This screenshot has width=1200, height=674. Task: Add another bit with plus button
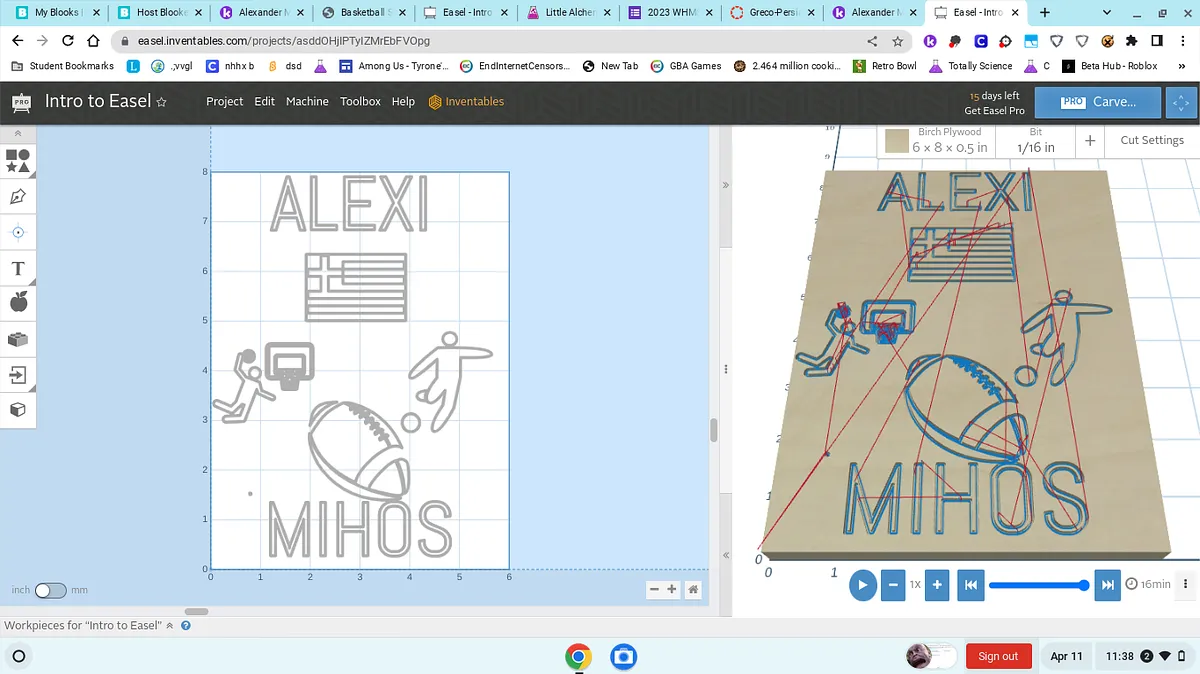tap(1089, 141)
